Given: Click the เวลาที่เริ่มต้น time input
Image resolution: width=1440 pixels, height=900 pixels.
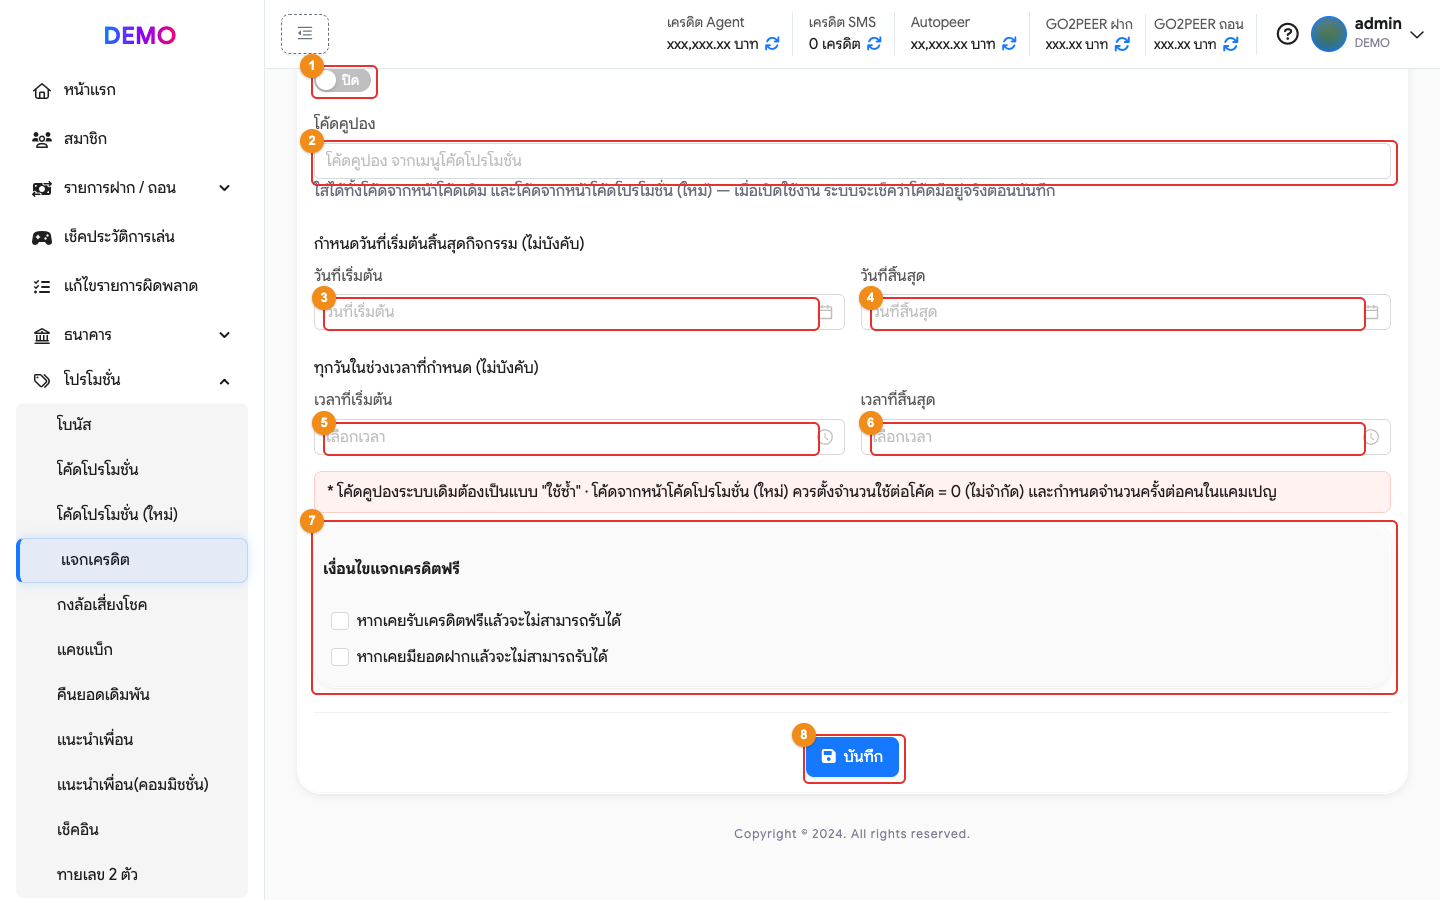Looking at the screenshot, I should (x=579, y=437).
